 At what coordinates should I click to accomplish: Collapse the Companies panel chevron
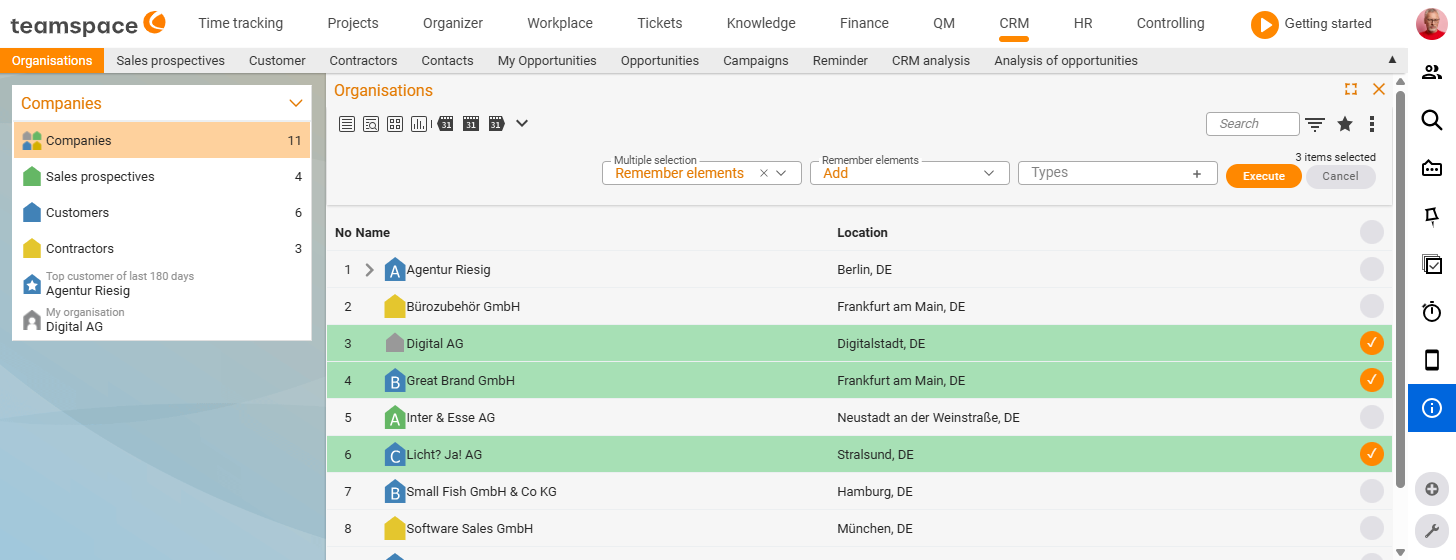coord(295,103)
